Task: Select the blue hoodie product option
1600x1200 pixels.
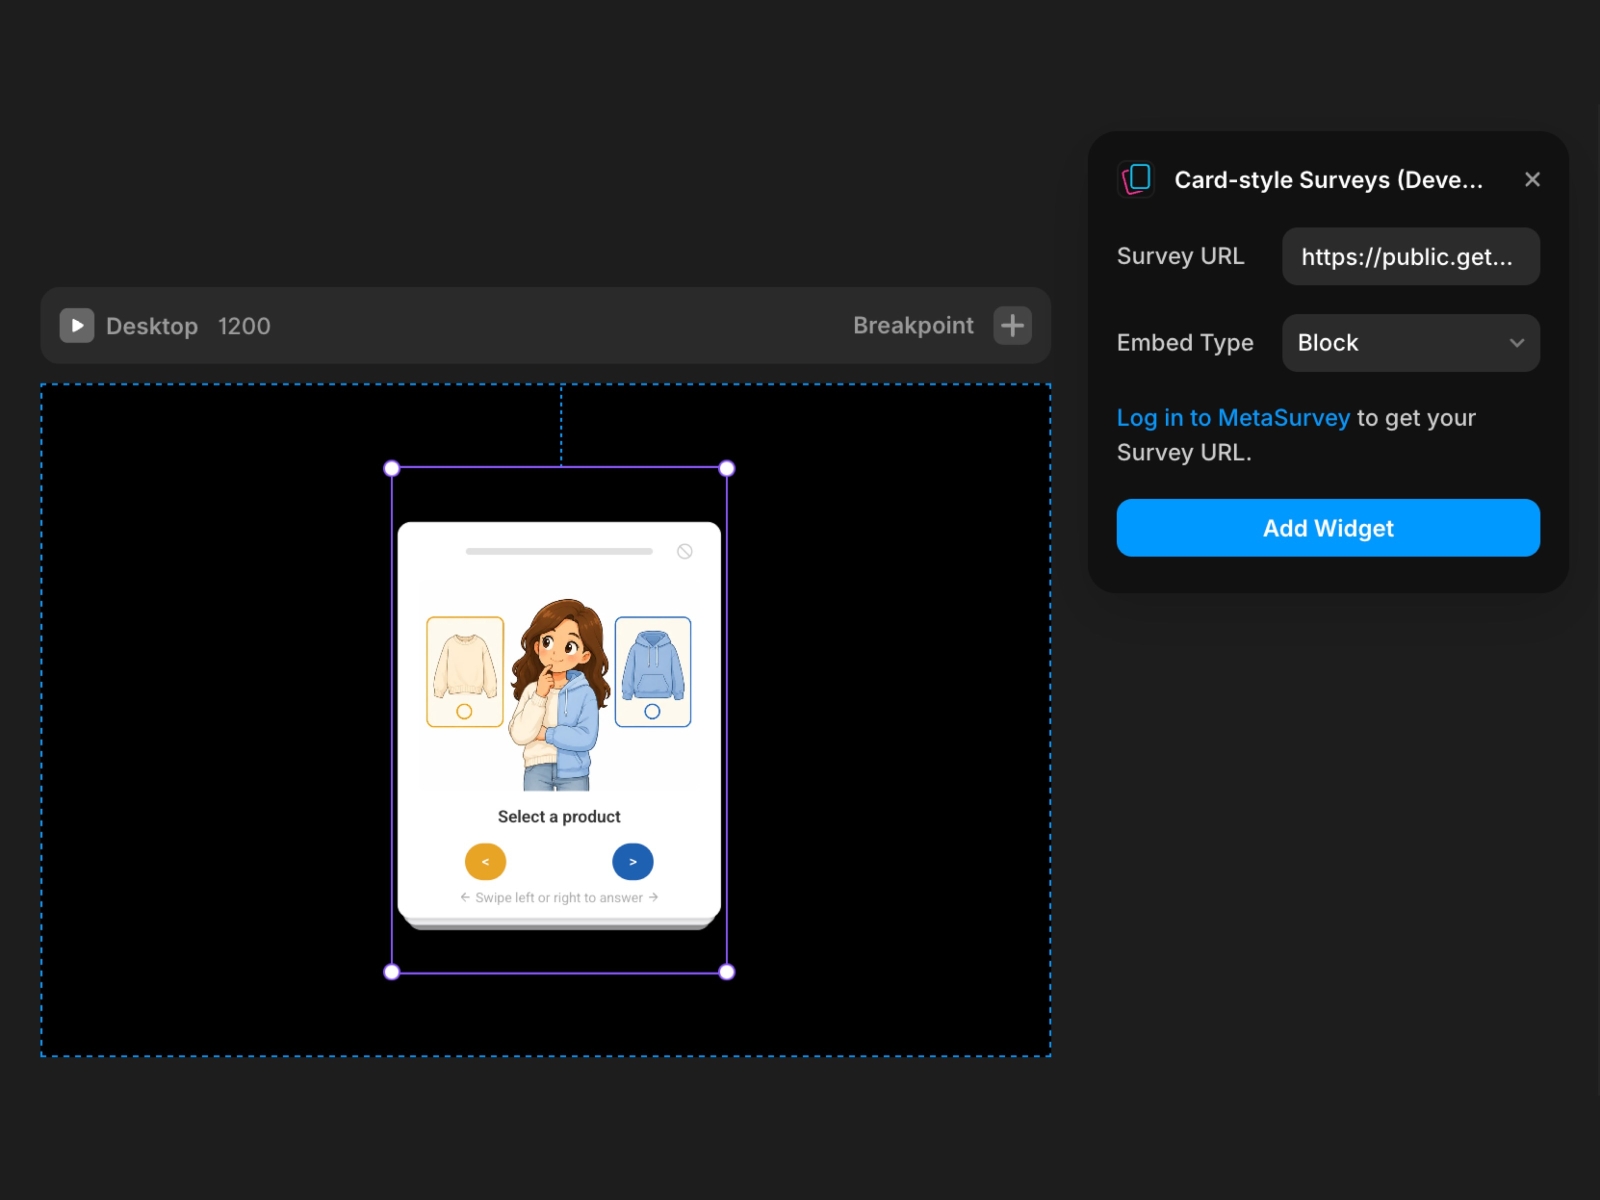Action: tap(653, 672)
